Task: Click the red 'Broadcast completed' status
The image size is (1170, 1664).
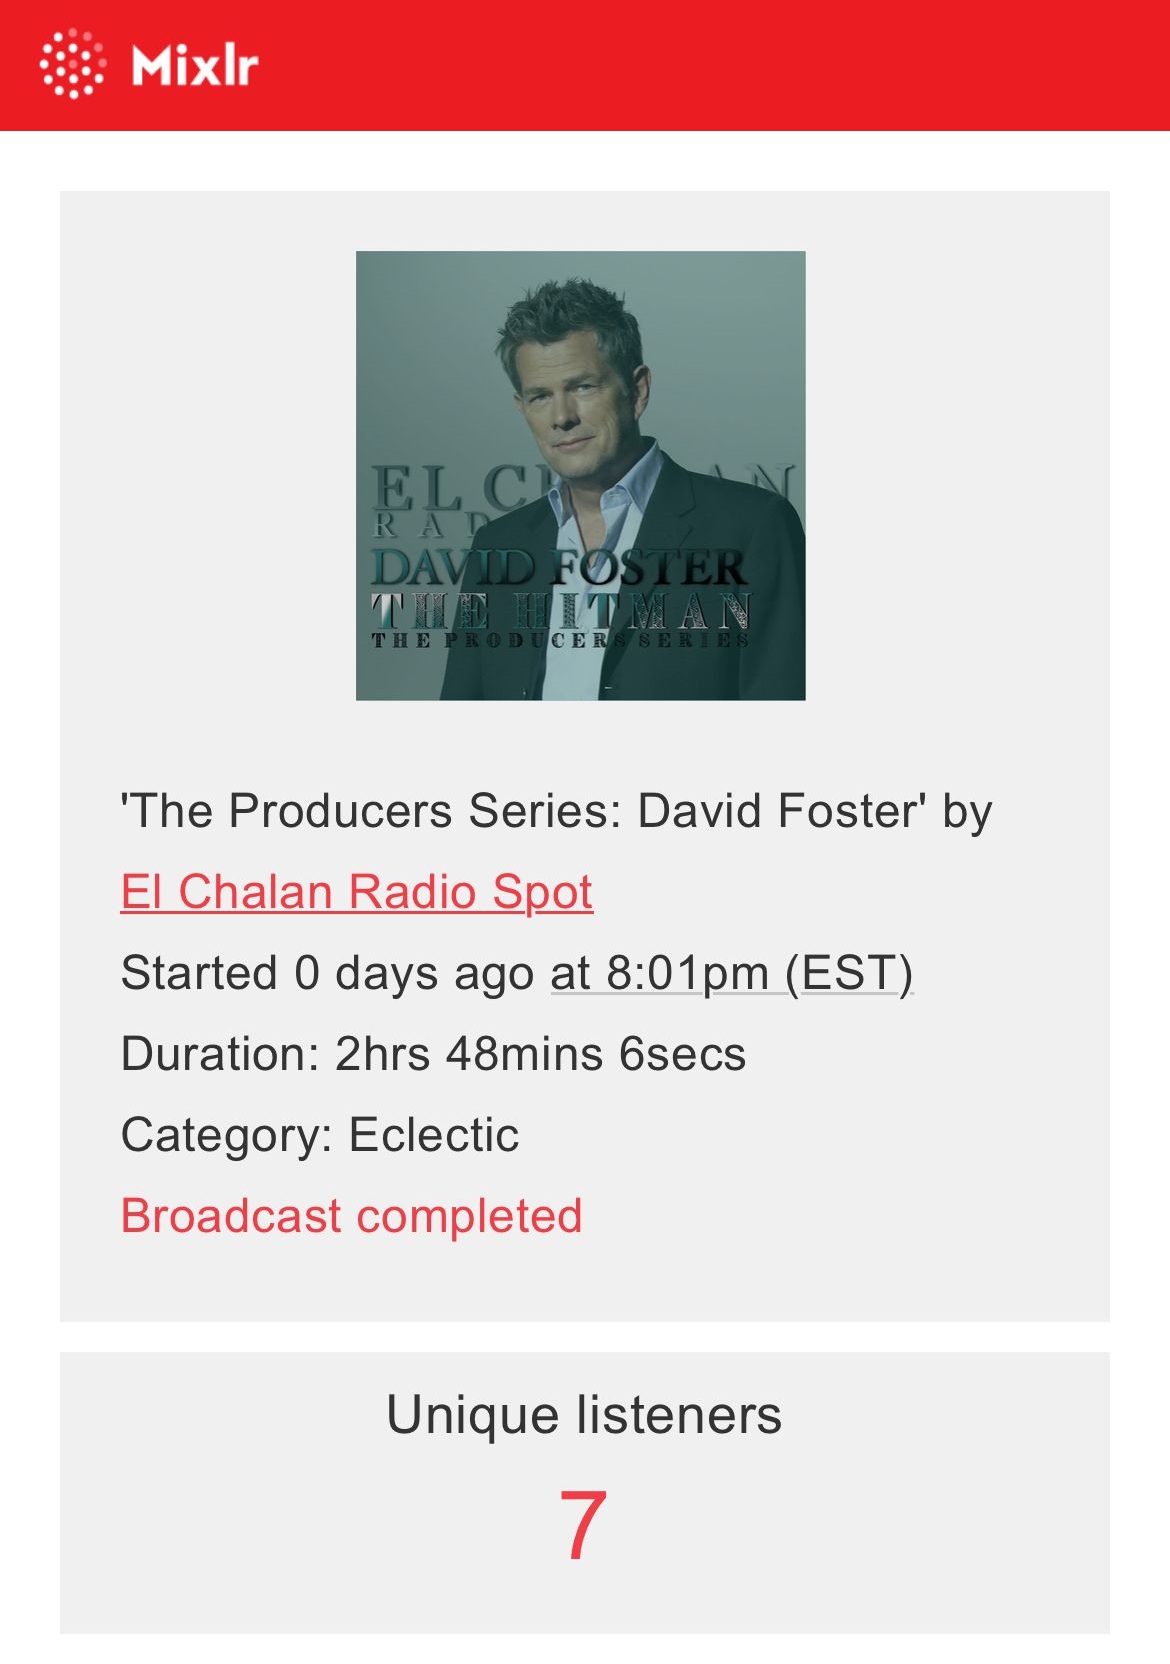Action: (351, 1216)
